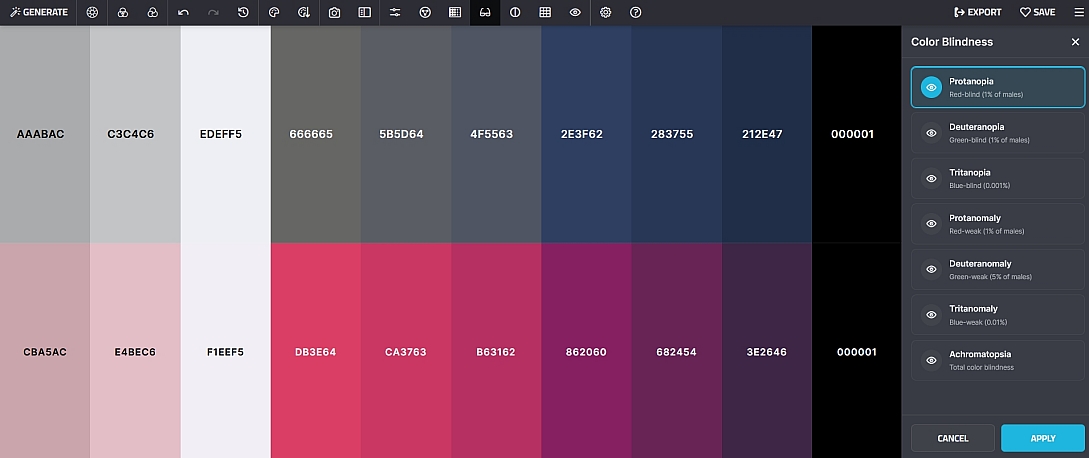1089x458 pixels.
Task: Click the second overlapping-circles icon
Action: [x=153, y=13]
